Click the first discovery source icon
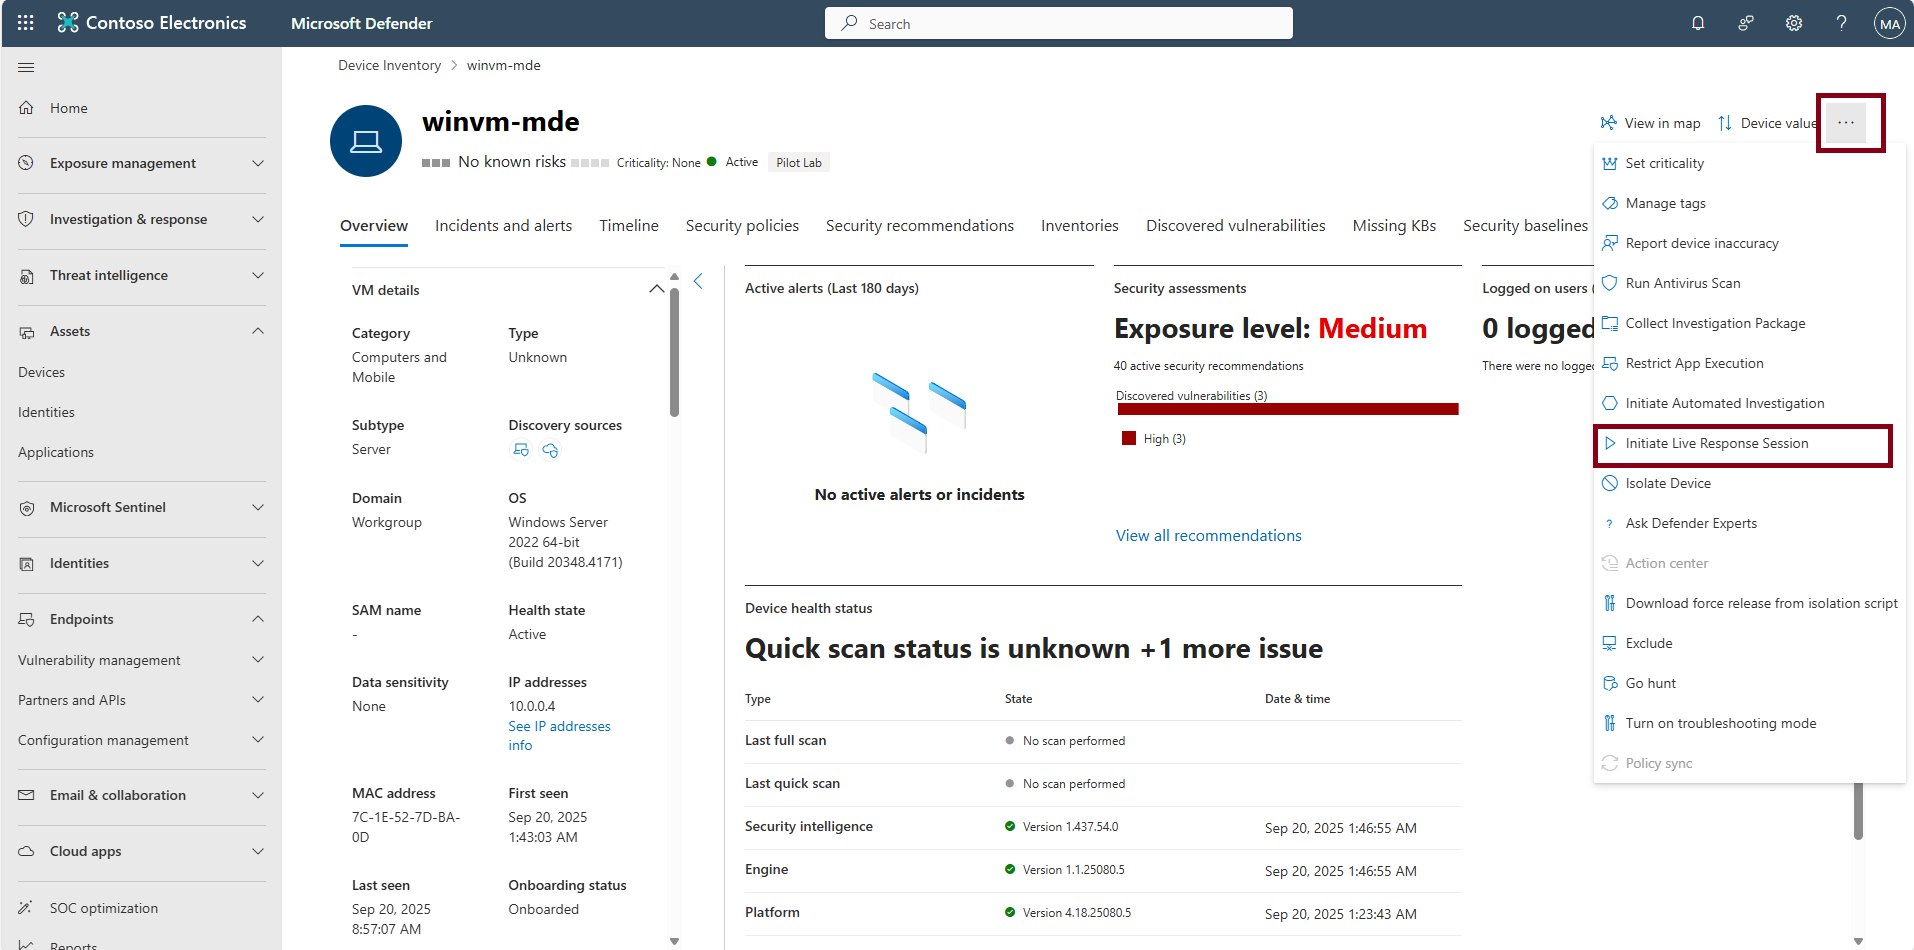The width and height of the screenshot is (1914, 950). 521,450
